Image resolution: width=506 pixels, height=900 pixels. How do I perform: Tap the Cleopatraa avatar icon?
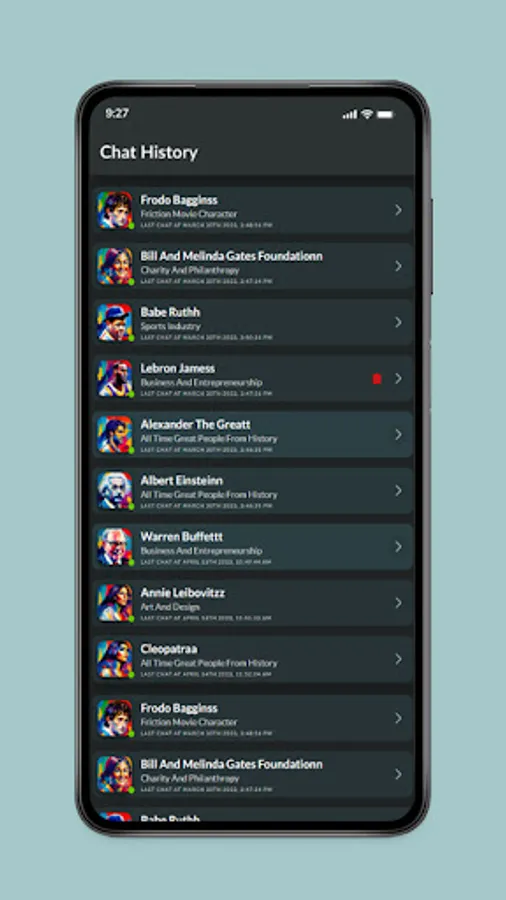pos(115,660)
